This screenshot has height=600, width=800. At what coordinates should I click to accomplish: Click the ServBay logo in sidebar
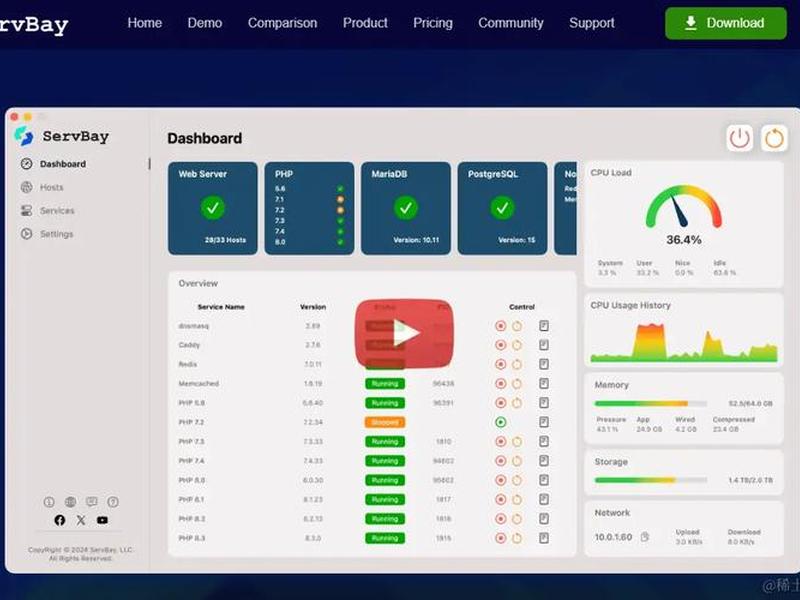[x=61, y=136]
